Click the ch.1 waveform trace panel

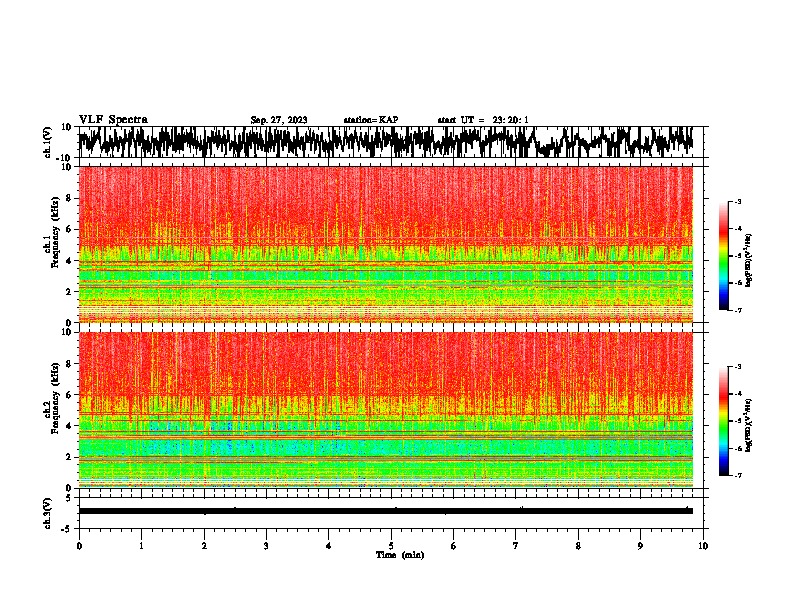click(391, 142)
